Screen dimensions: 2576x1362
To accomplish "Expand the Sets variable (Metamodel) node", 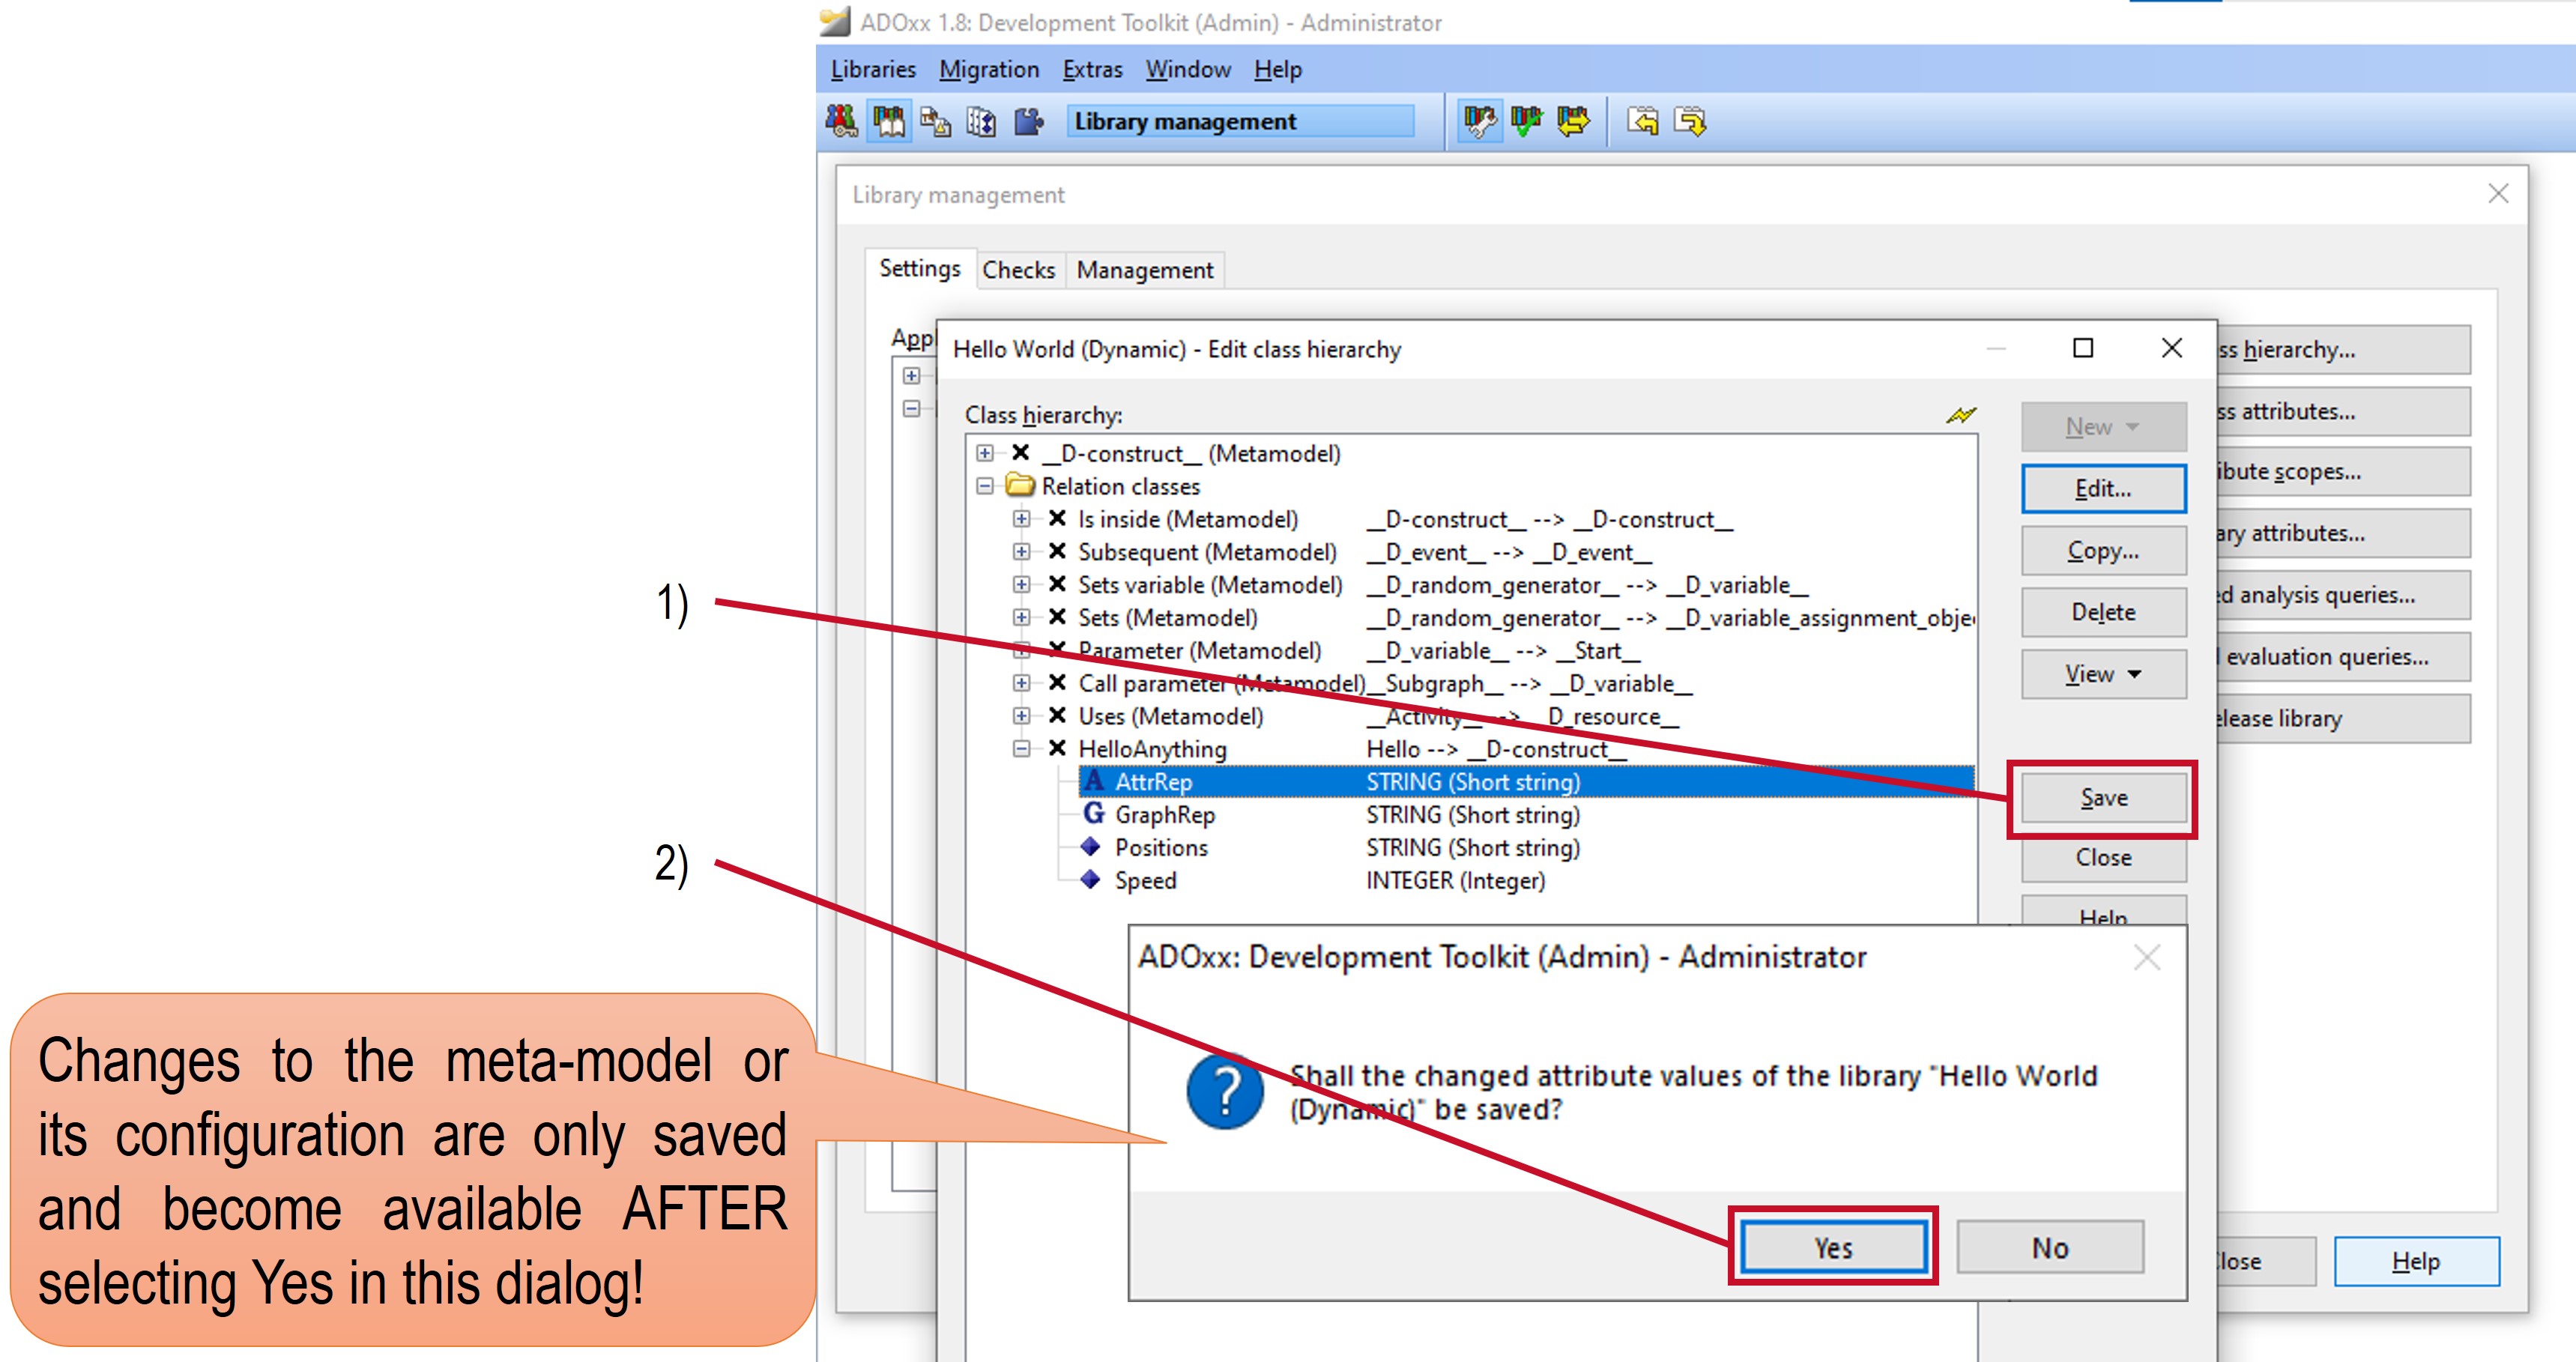I will pyautogui.click(x=1021, y=585).
